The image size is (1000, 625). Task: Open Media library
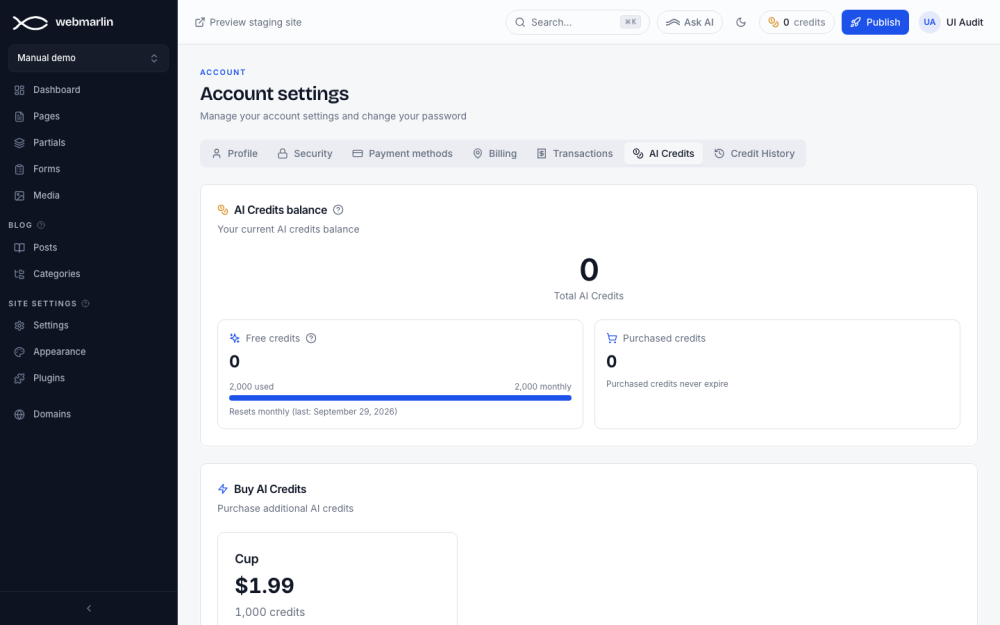pos(88,195)
